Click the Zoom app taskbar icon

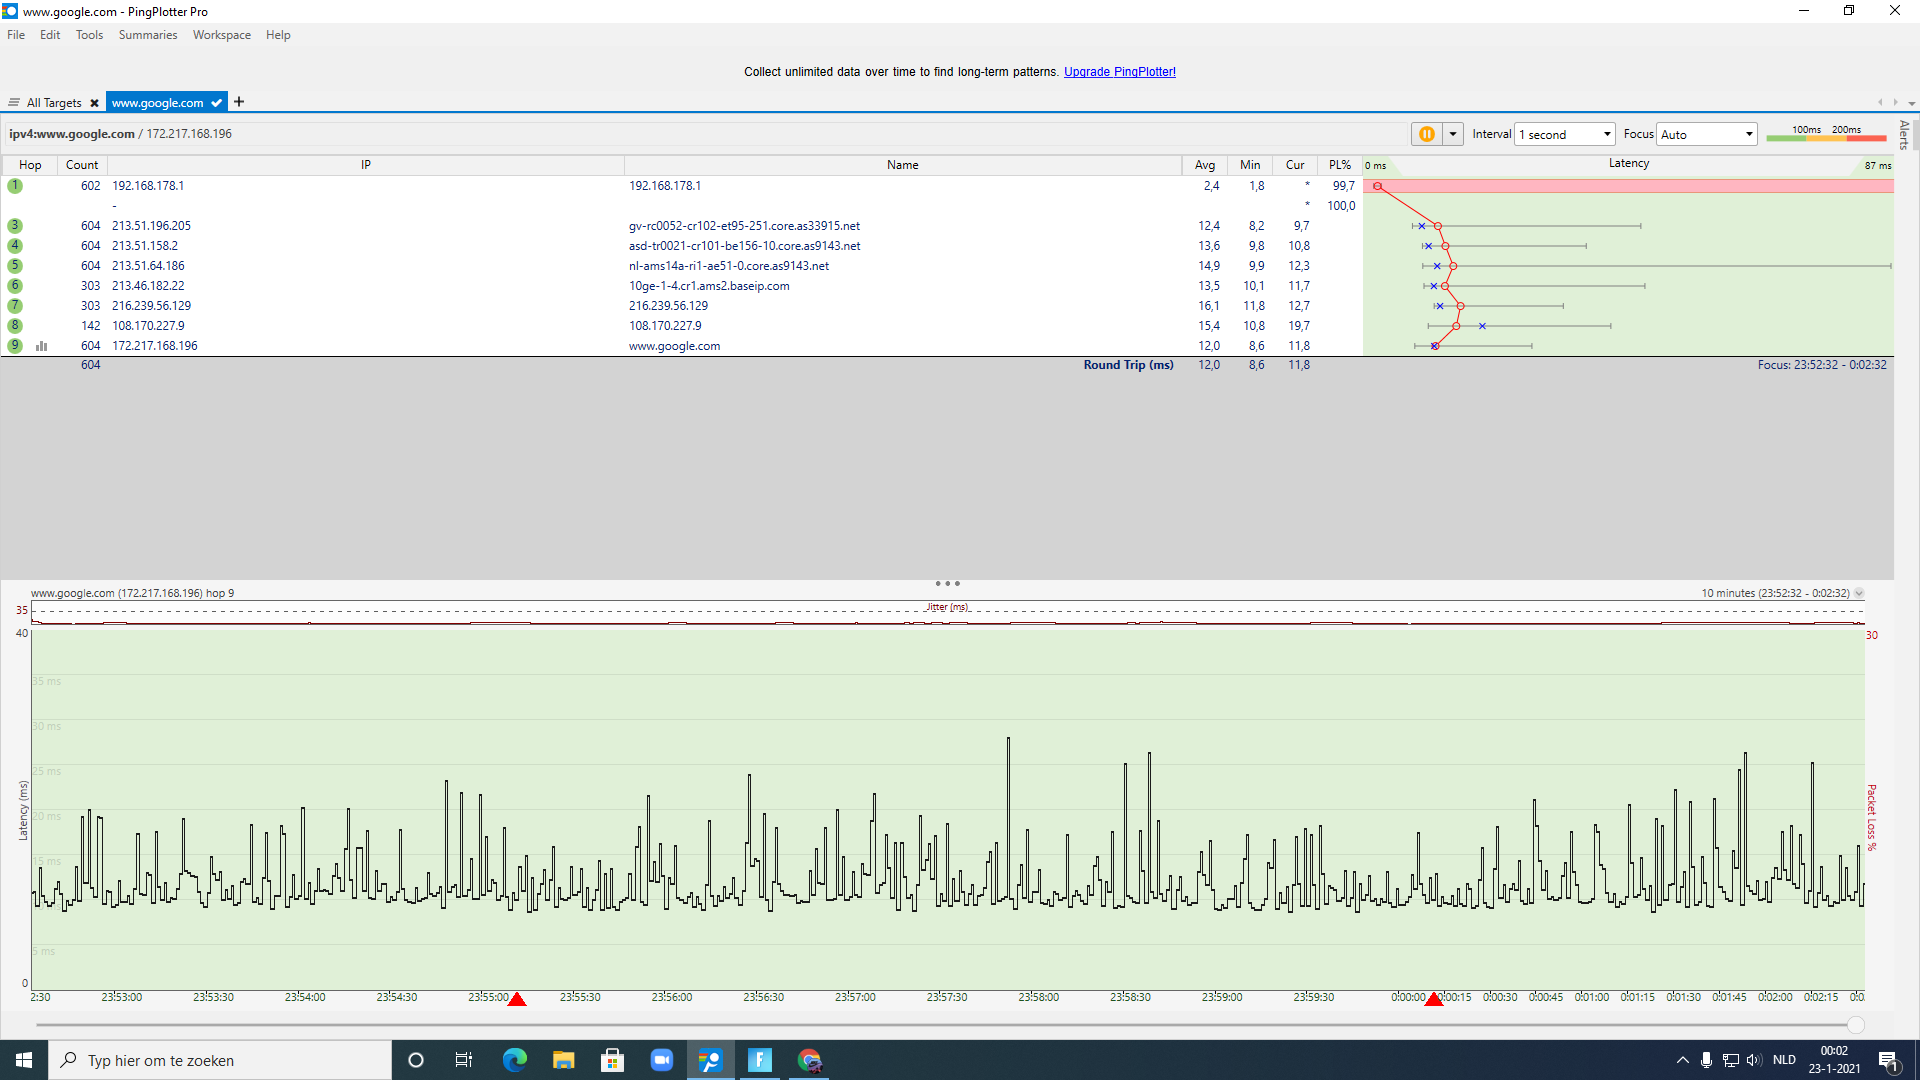tap(662, 1060)
